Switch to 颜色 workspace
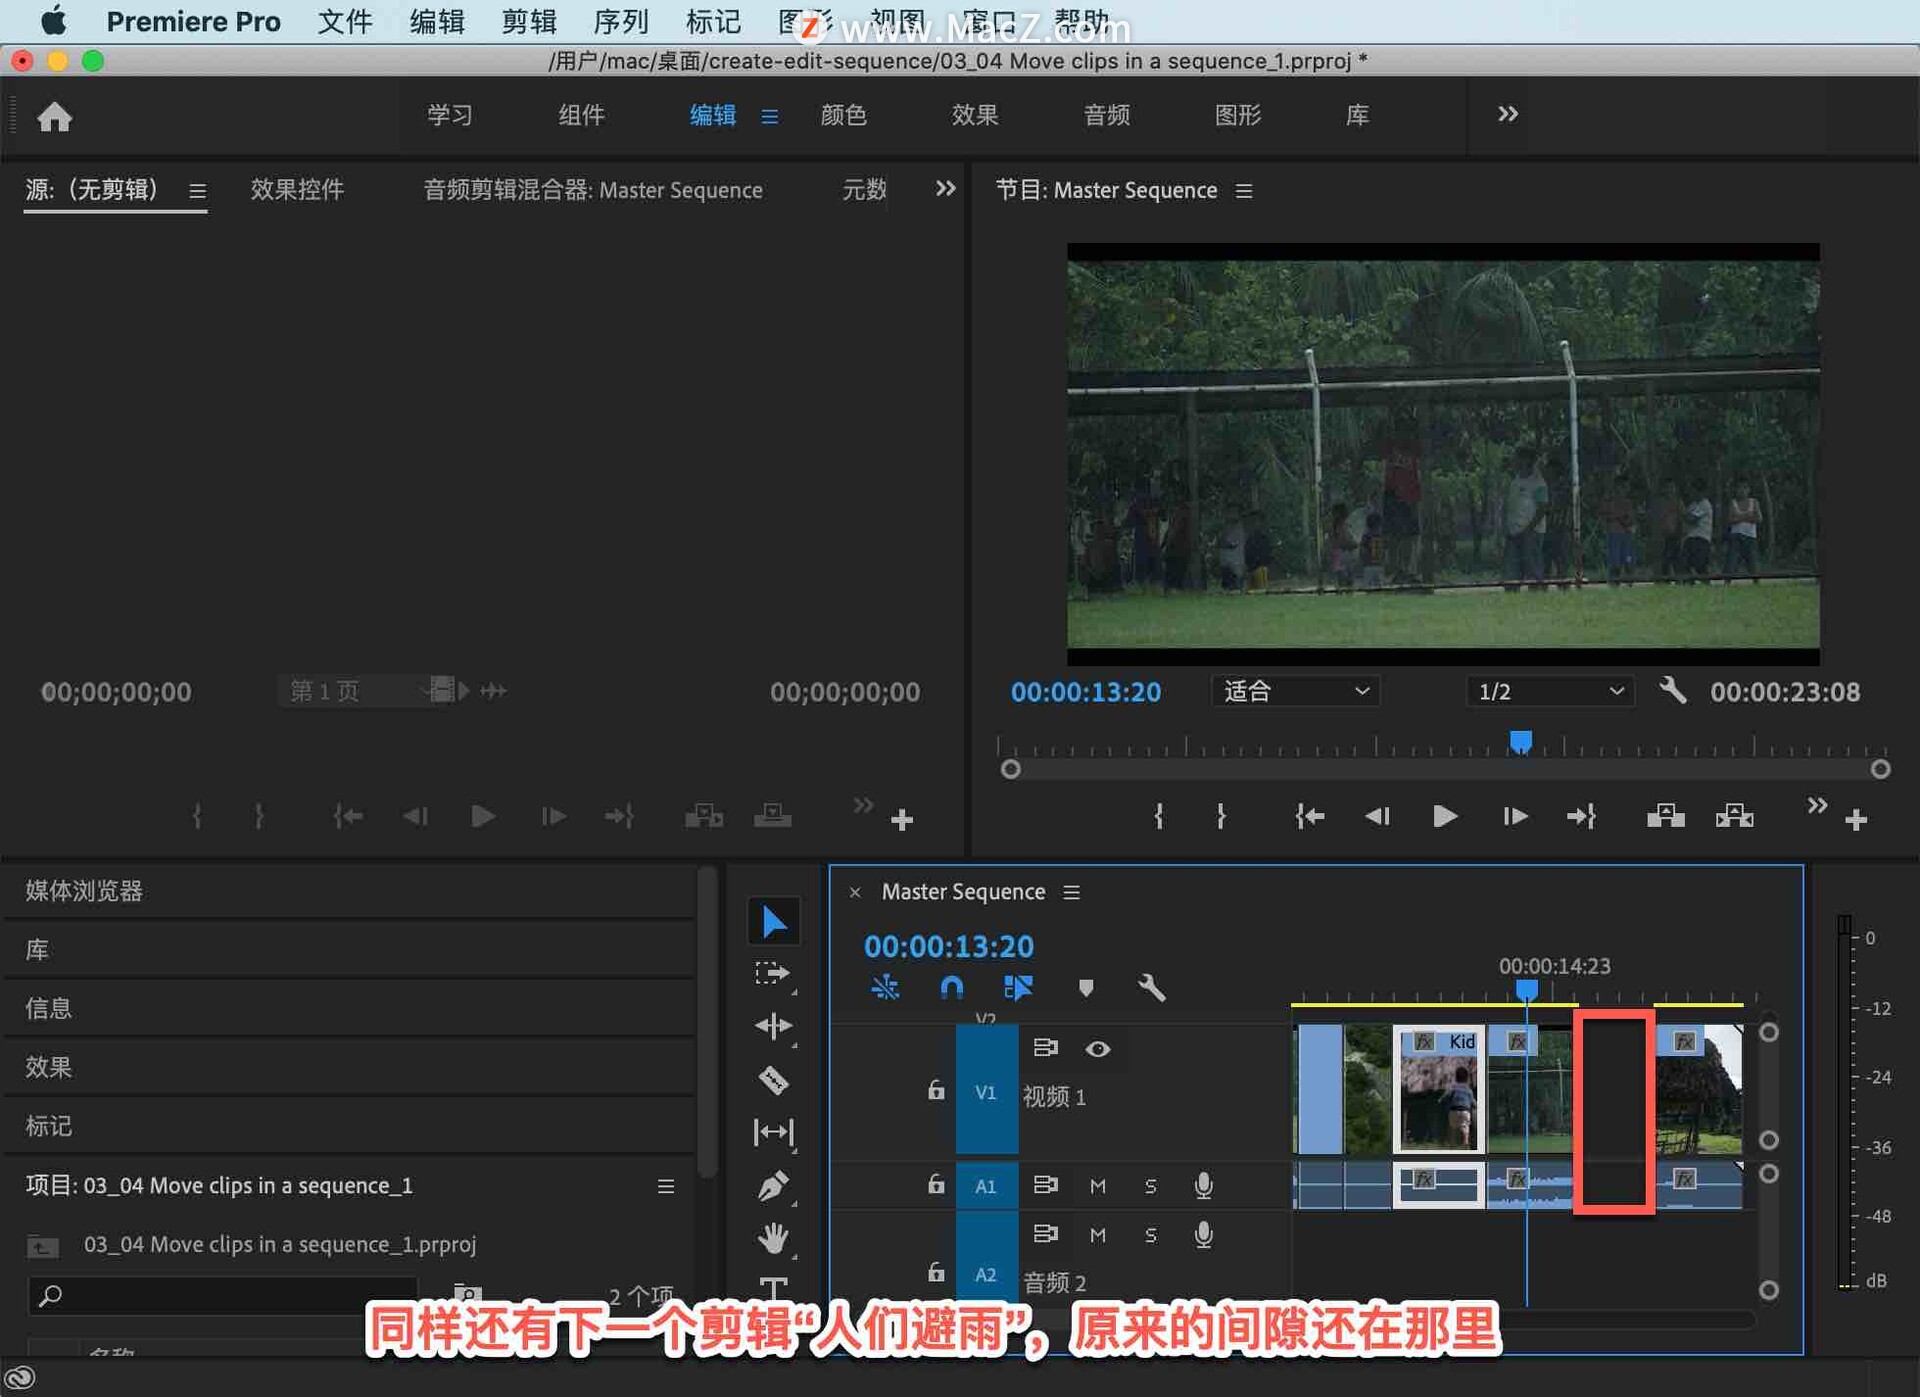 point(844,115)
